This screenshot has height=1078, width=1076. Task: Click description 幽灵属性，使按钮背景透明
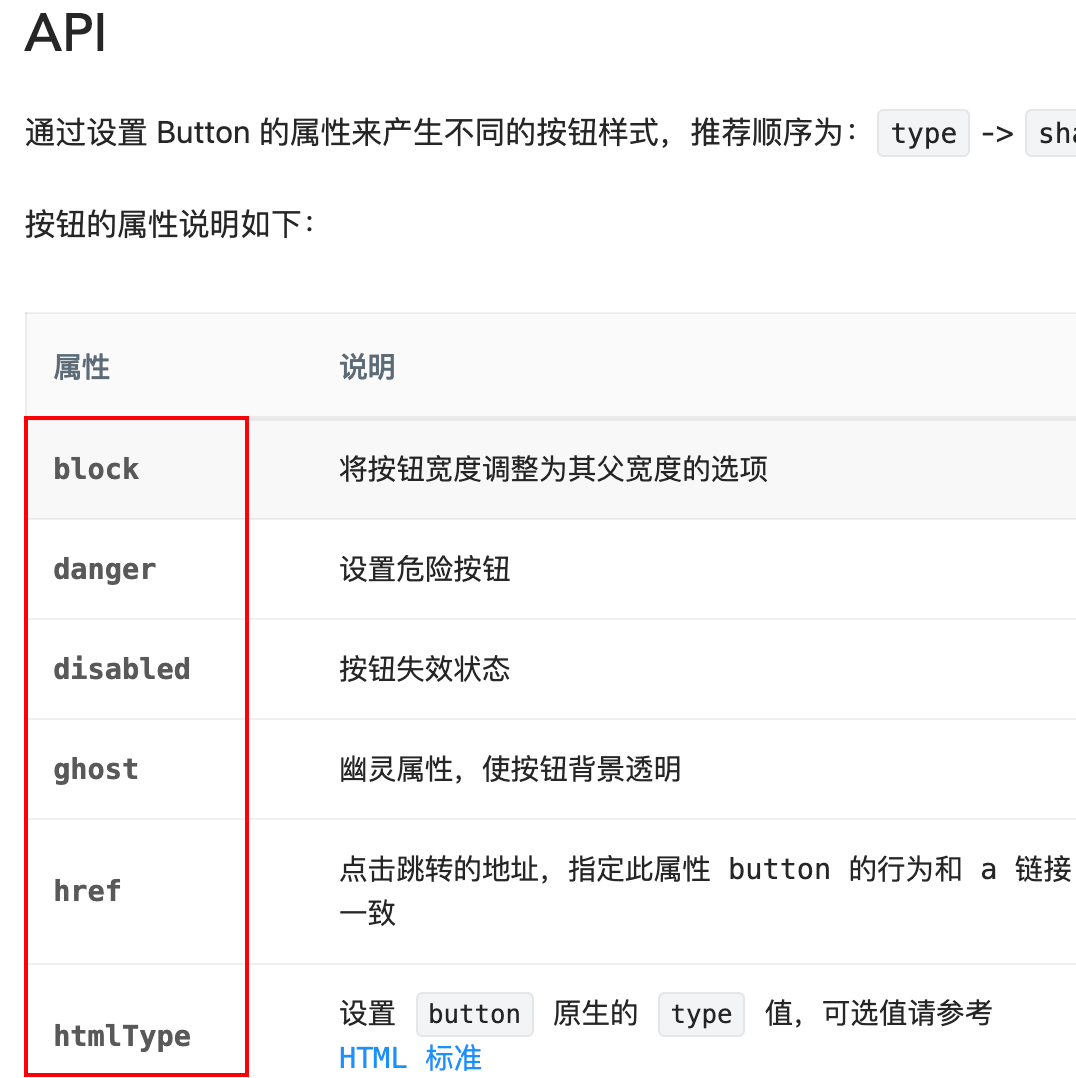(x=510, y=769)
